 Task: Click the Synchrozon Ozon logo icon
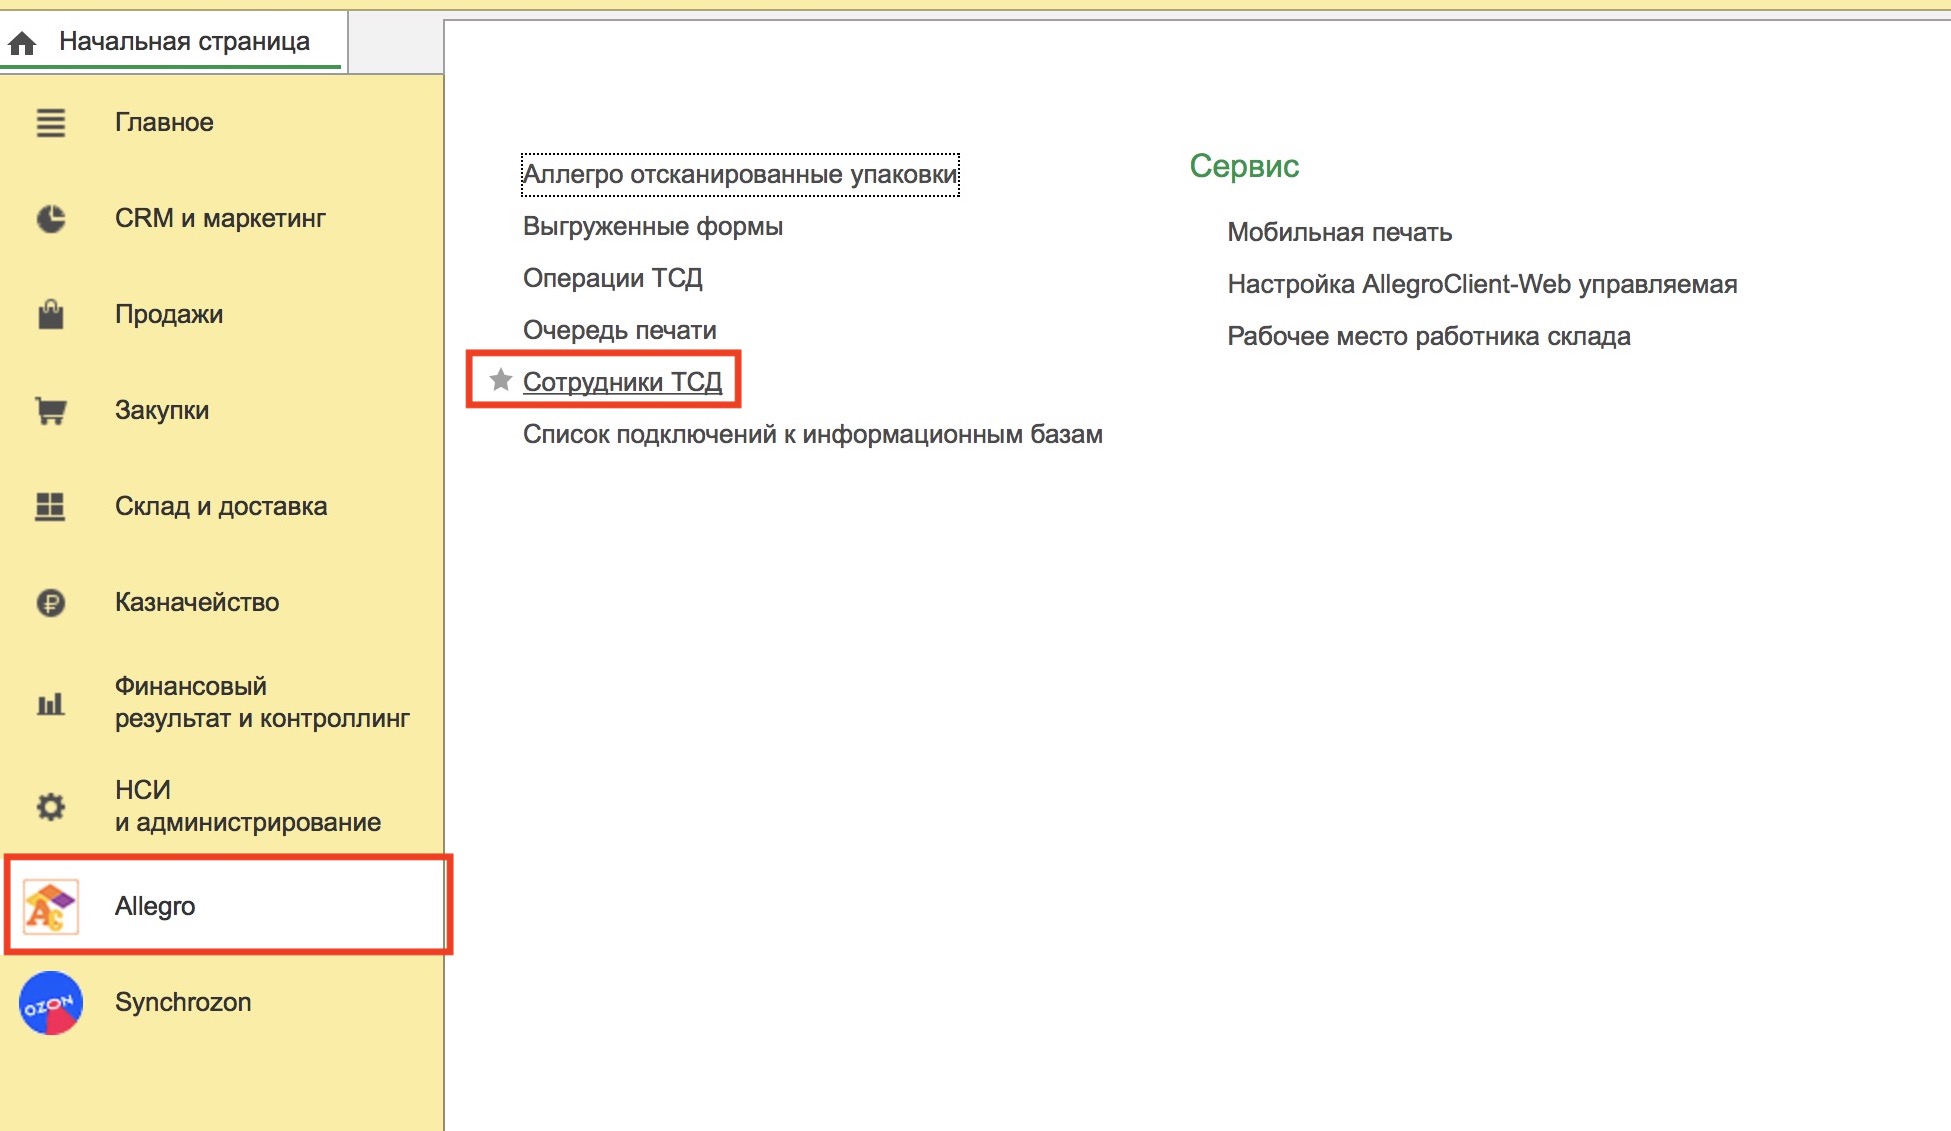pyautogui.click(x=51, y=1003)
